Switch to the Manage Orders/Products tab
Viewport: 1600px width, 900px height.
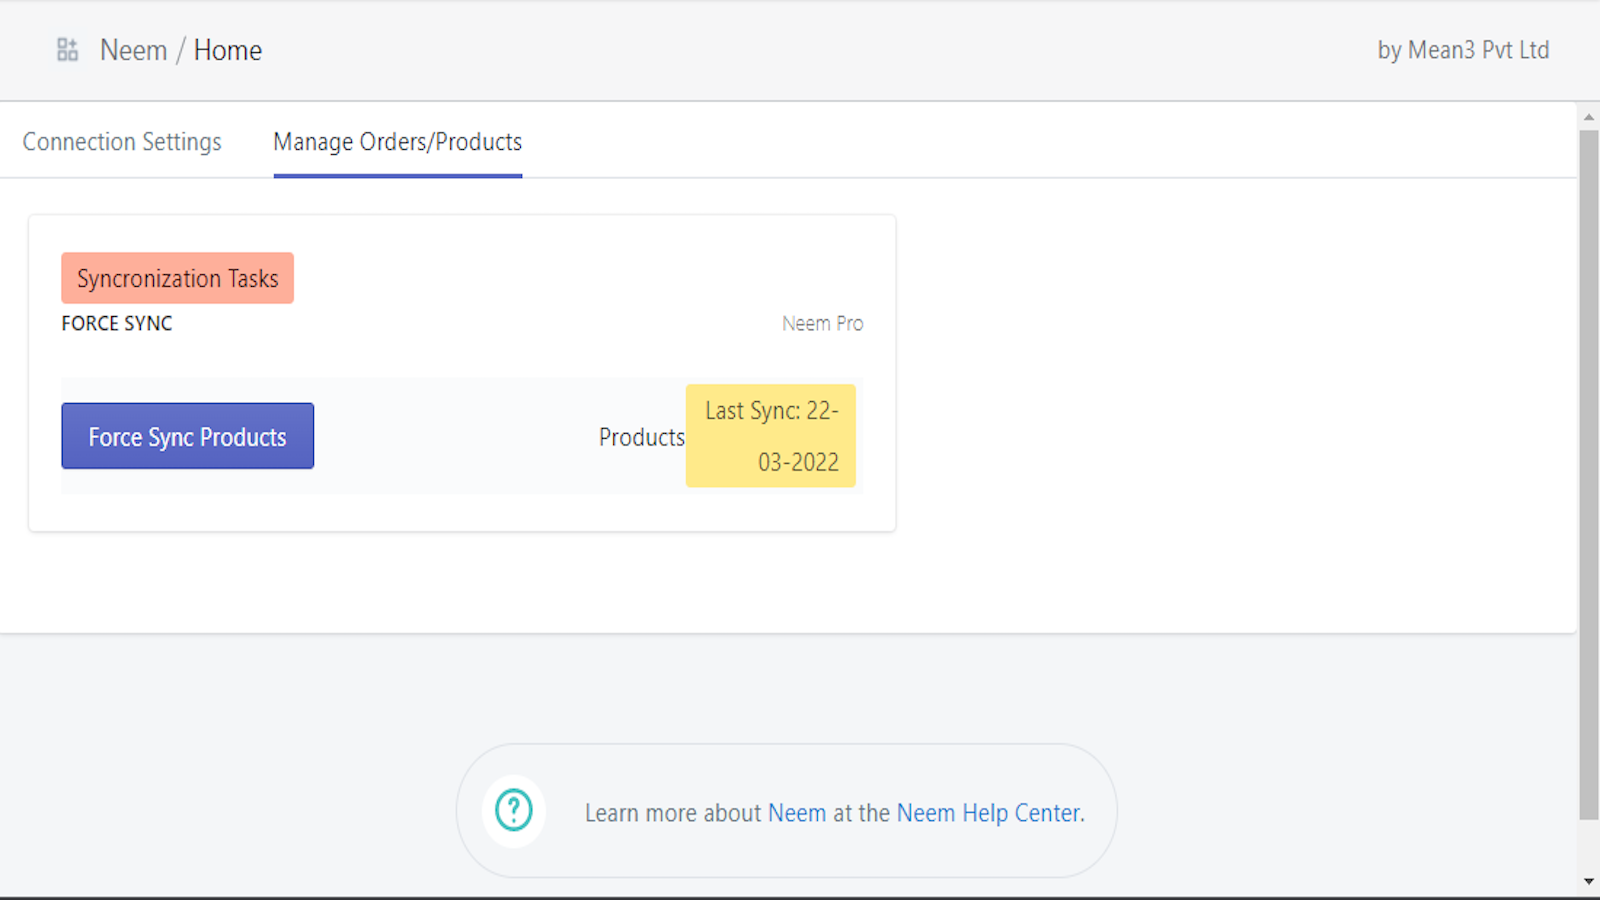(397, 142)
